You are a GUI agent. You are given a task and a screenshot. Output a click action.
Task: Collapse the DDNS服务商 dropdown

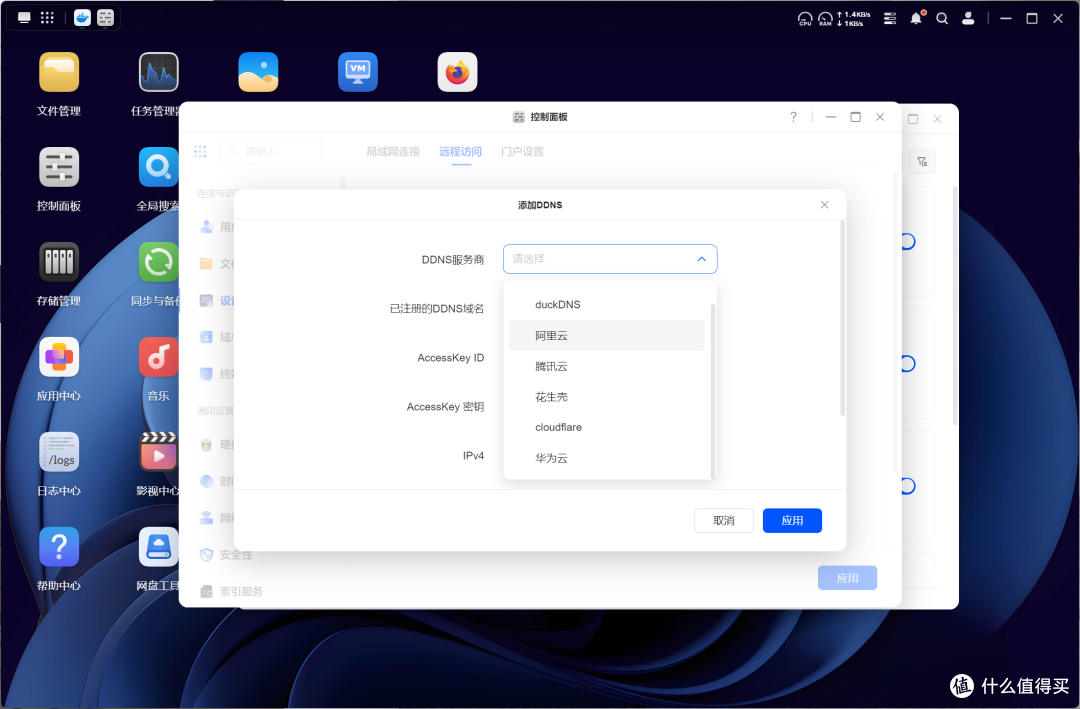701,259
